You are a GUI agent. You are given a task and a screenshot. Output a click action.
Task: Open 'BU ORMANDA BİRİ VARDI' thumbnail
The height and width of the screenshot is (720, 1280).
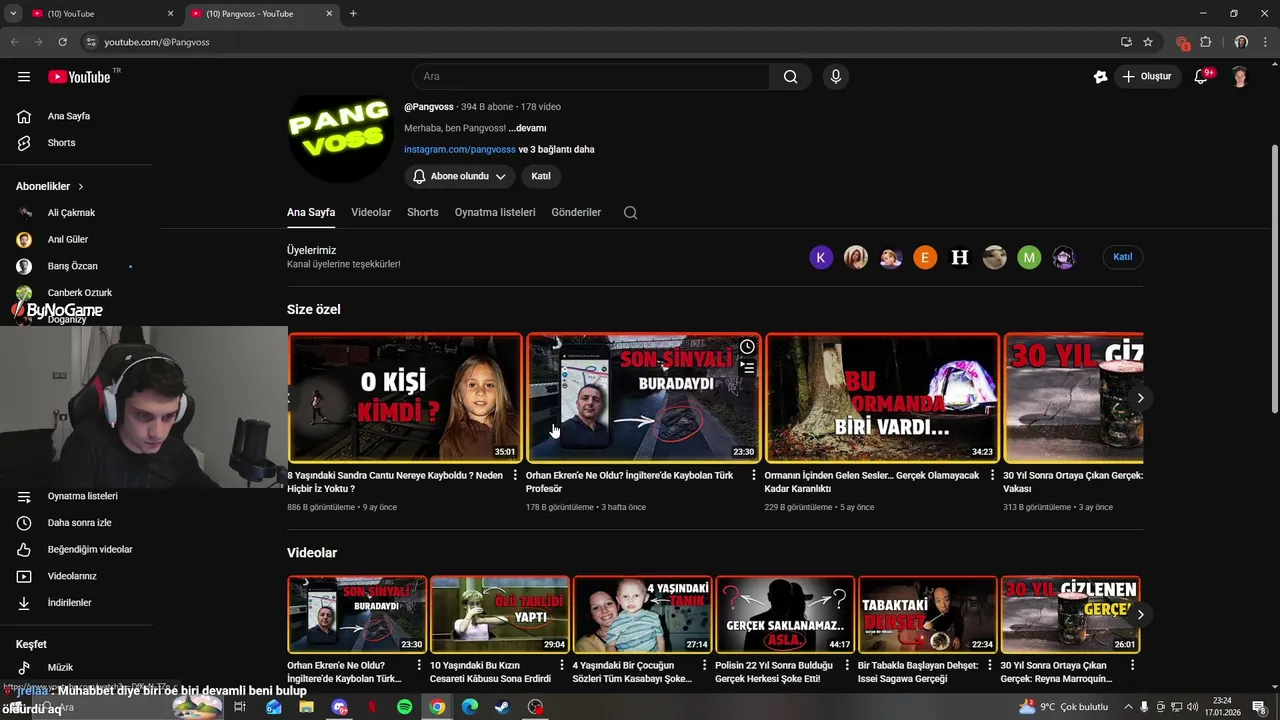[882, 397]
